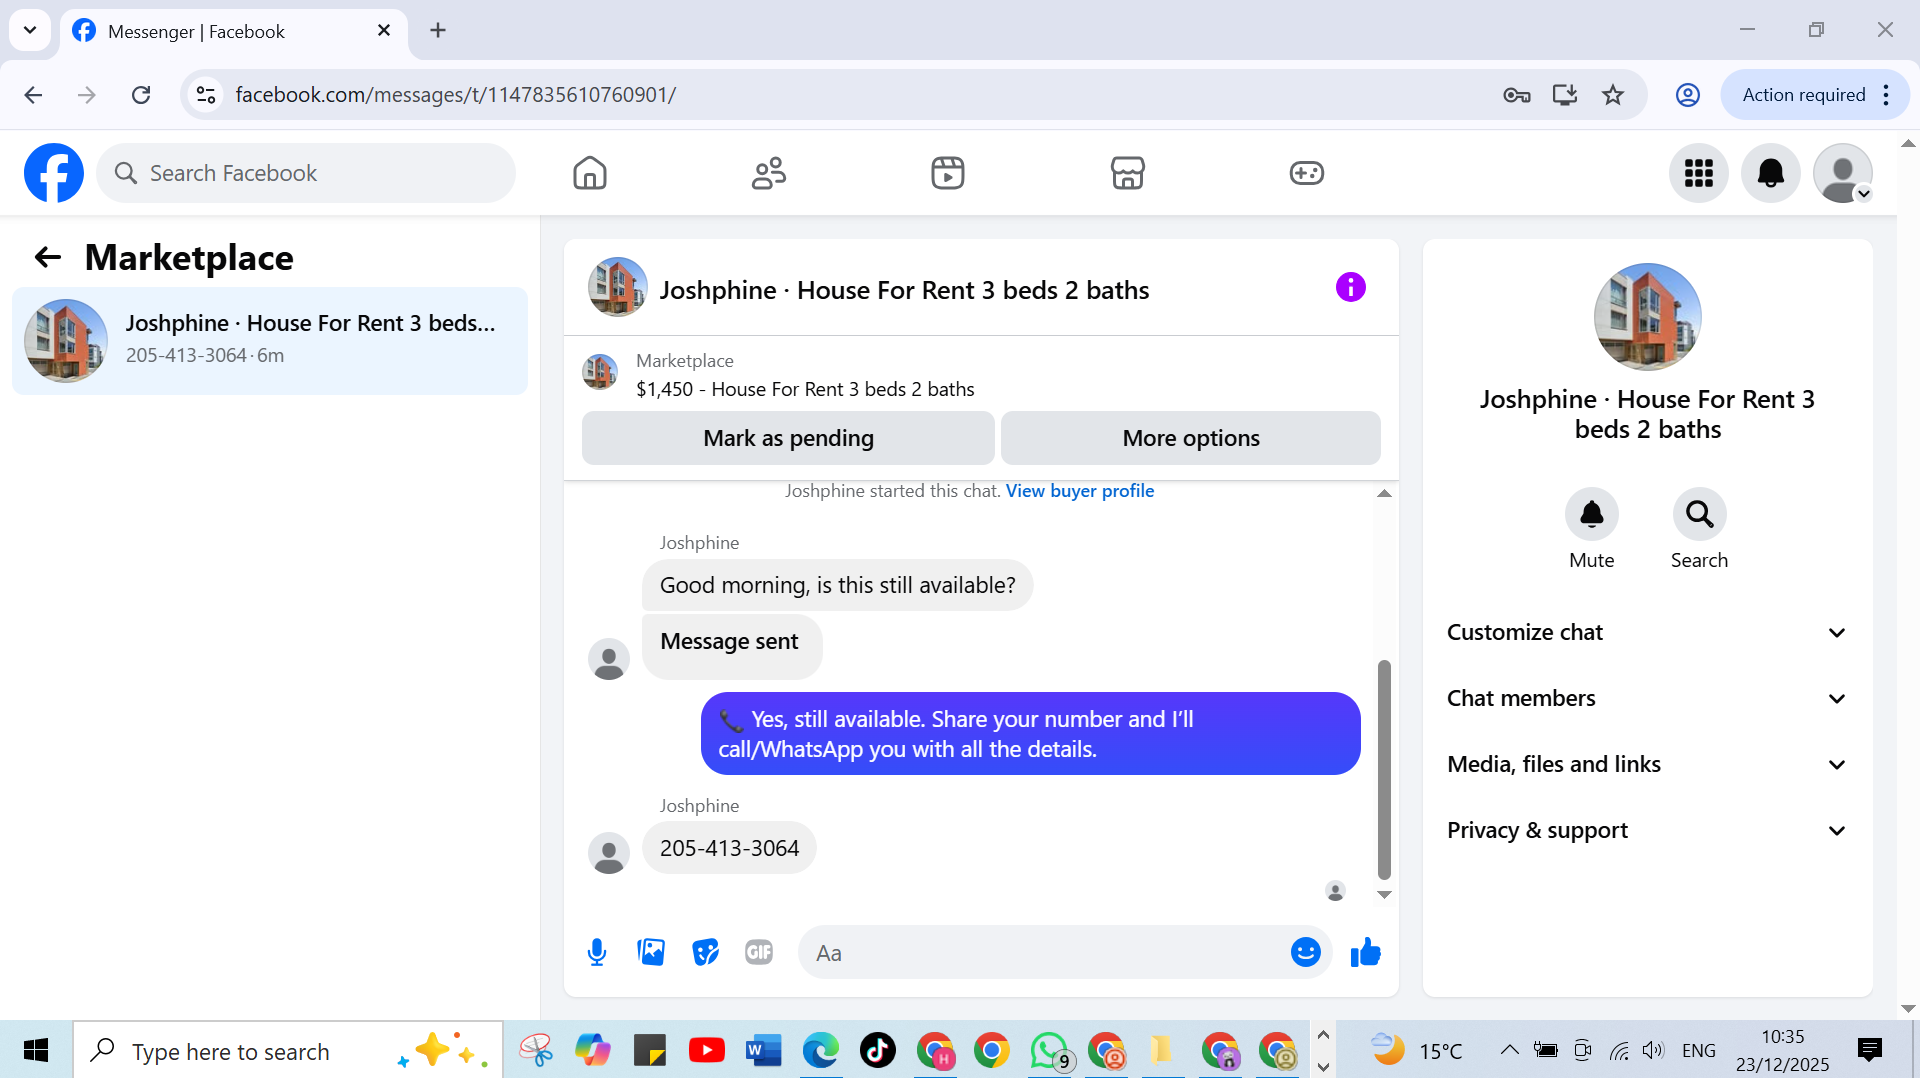Open emoji picker in message box

[1306, 953]
